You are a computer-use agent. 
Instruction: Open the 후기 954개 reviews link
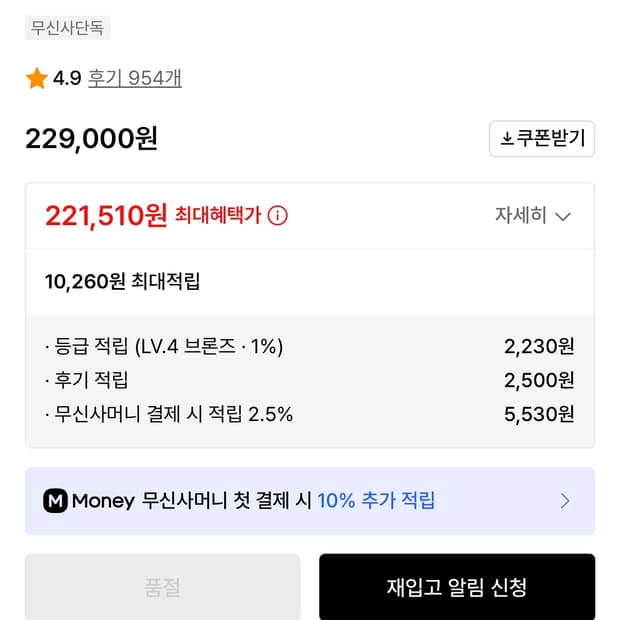tap(134, 79)
